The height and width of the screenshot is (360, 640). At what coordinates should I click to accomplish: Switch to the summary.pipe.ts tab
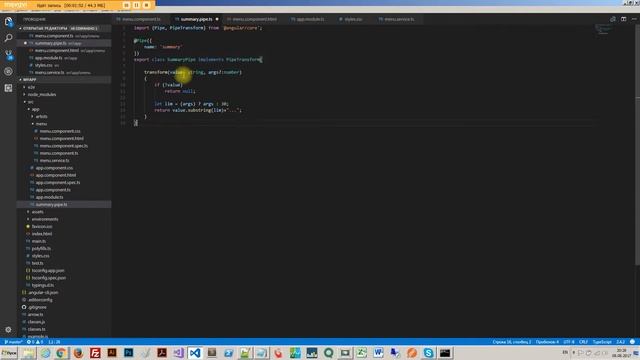(196, 19)
